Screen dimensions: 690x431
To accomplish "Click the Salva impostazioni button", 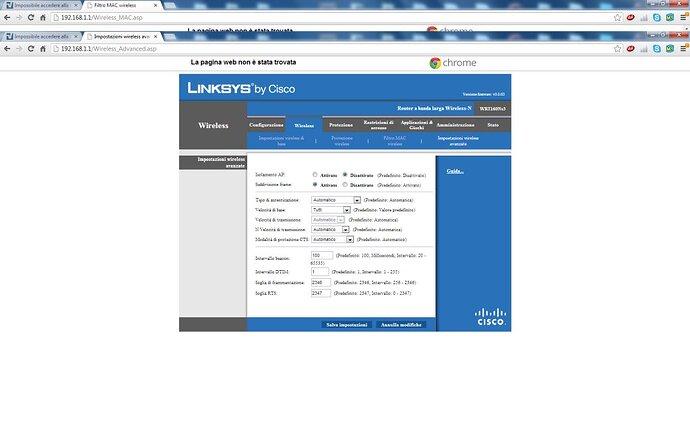I will 346,325.
